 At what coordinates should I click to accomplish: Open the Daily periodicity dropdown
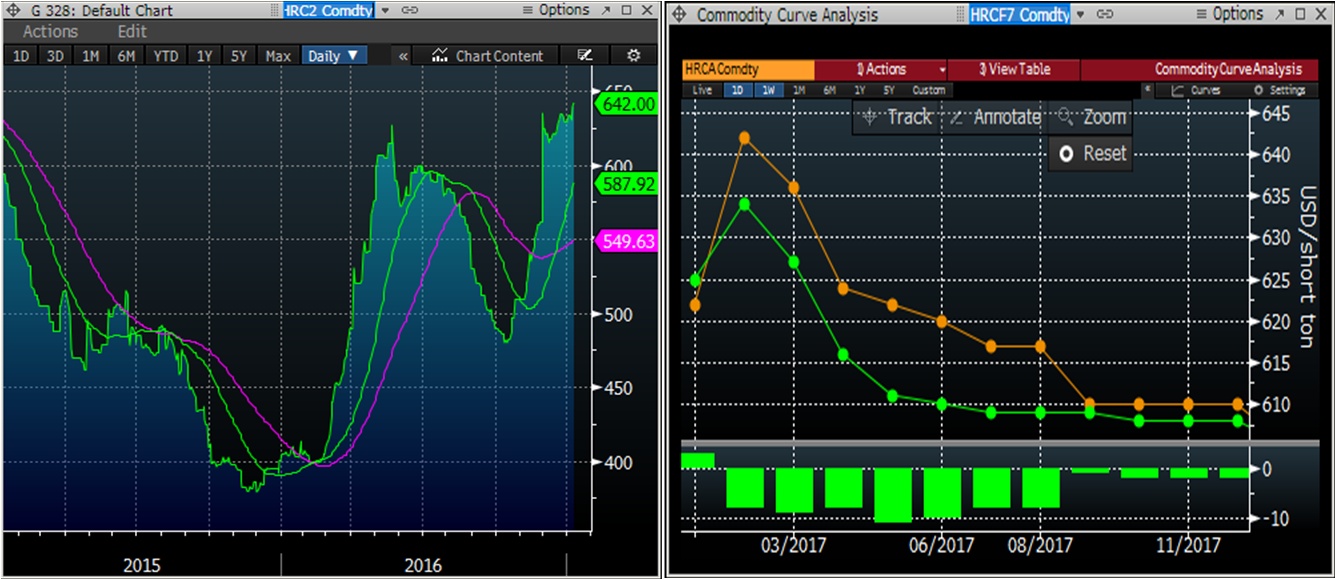click(x=334, y=56)
